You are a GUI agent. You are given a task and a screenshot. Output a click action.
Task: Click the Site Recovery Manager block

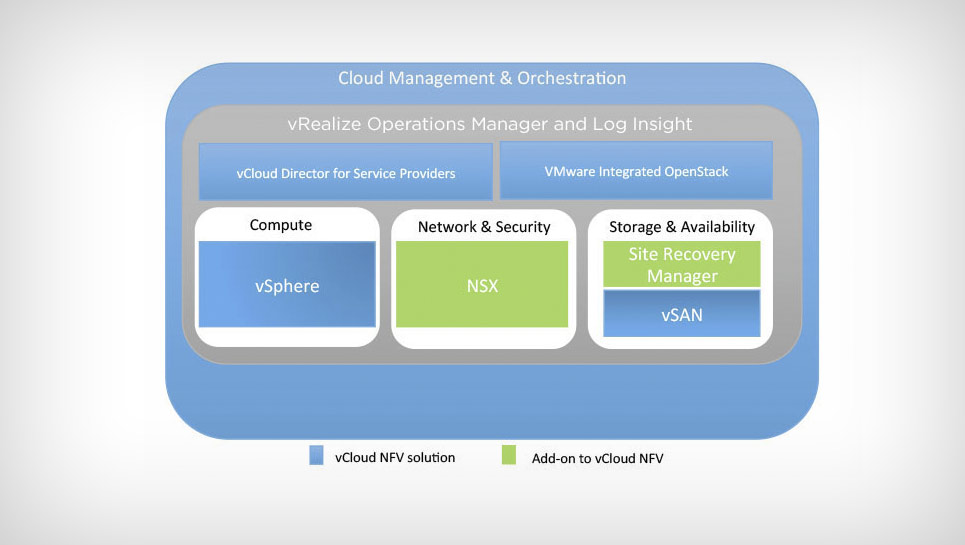(681, 265)
